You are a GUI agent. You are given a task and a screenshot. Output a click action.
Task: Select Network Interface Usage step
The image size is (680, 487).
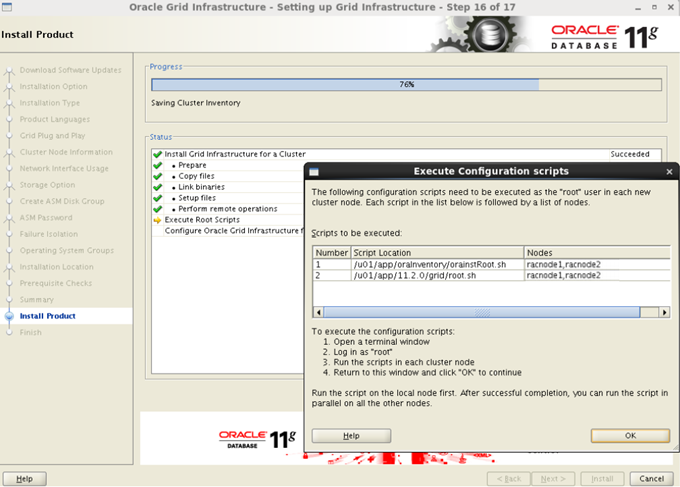pyautogui.click(x=64, y=169)
